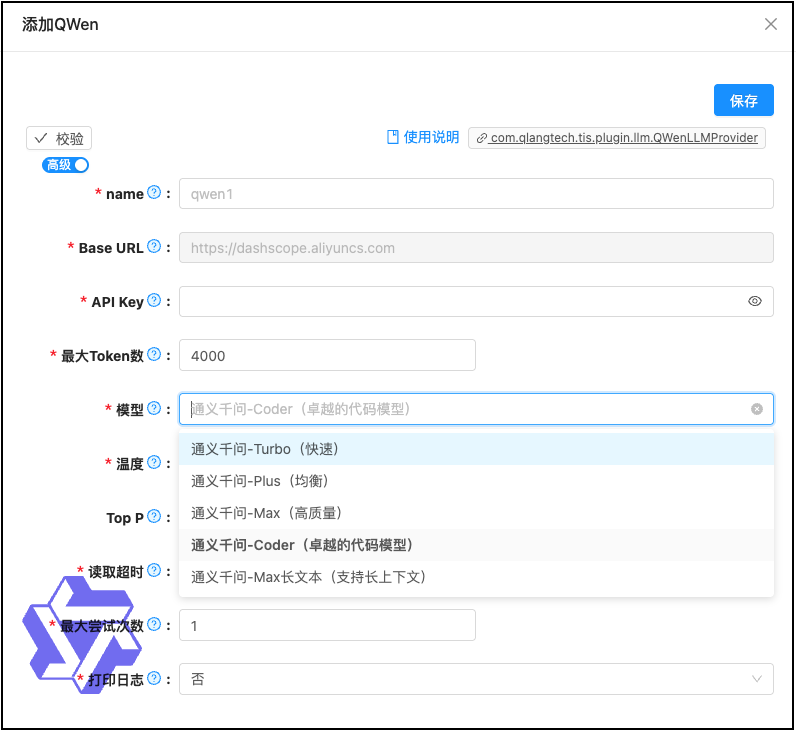Click the 最大Token数 input field
Image resolution: width=796 pixels, height=732 pixels.
[327, 355]
